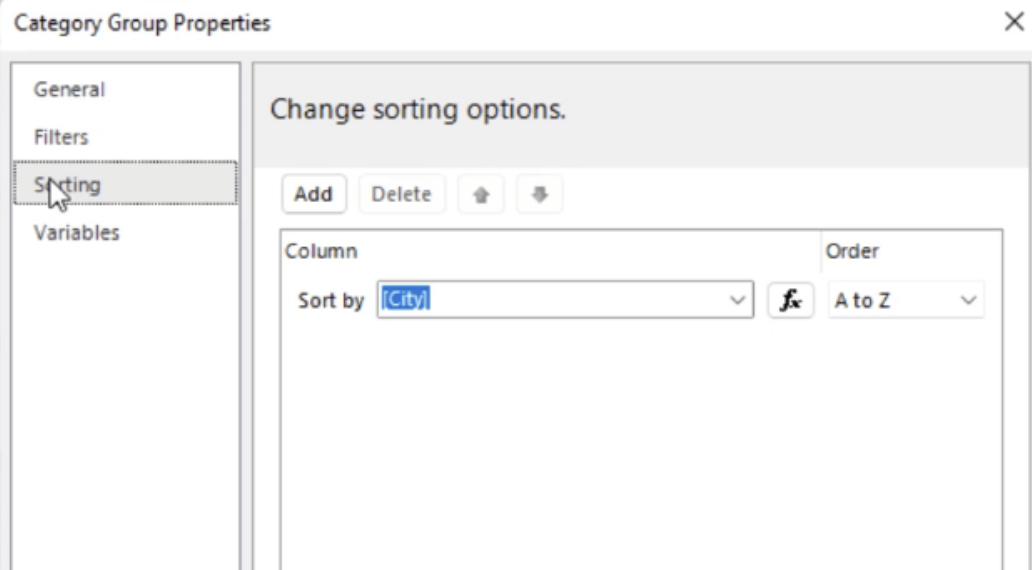Open the fx expression editor button
1032x570 pixels.
click(x=790, y=300)
